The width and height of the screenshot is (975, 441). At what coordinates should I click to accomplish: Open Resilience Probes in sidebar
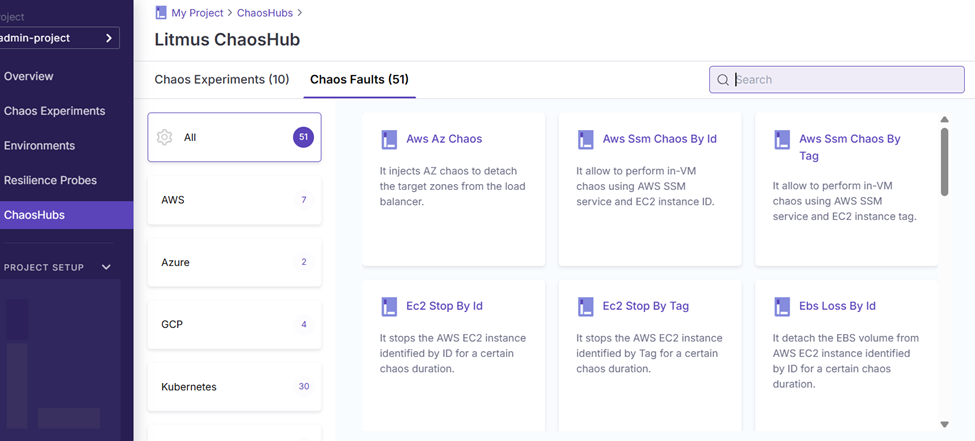pyautogui.click(x=50, y=180)
